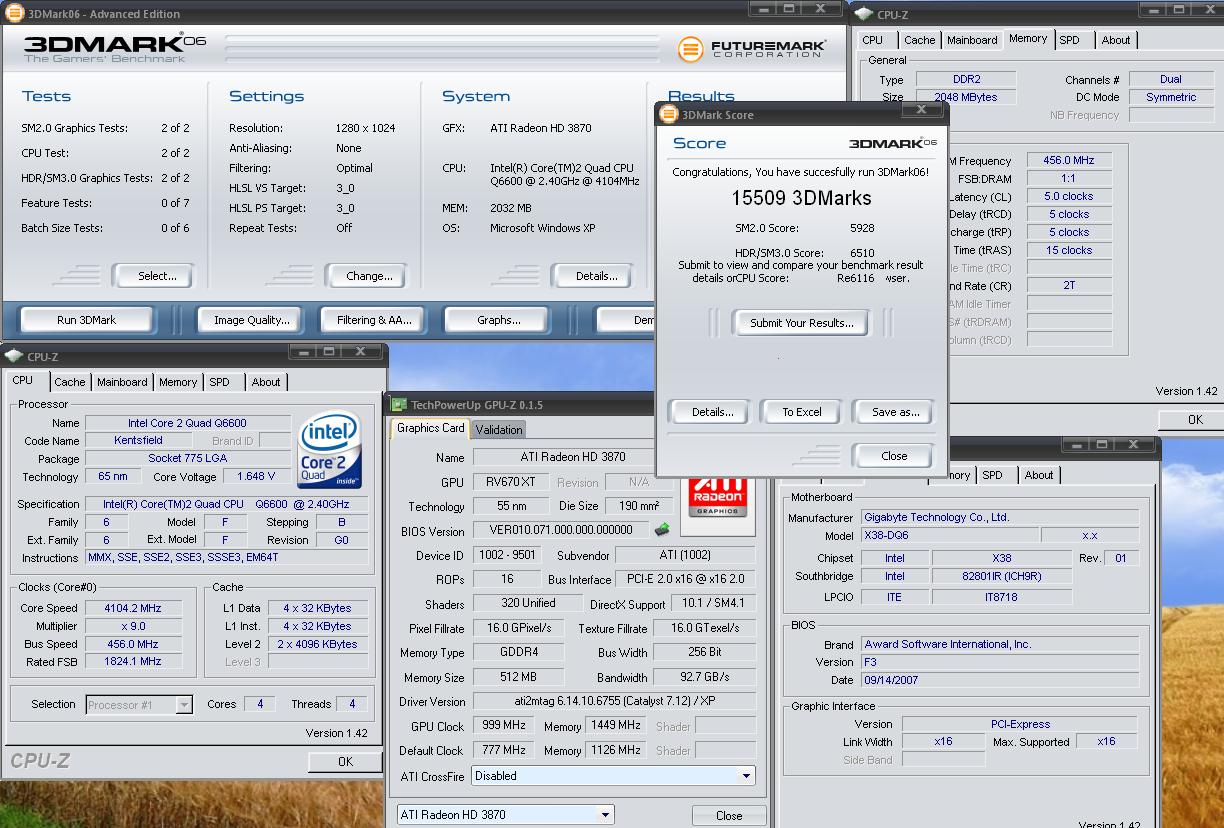This screenshot has height=828, width=1224.
Task: Click the BIOS upload icon in GPU-Z
Action: coord(661,530)
